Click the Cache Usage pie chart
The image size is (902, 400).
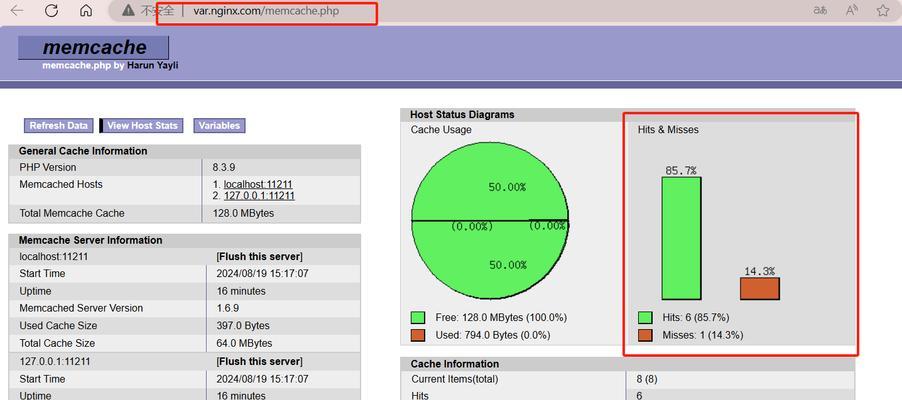(x=490, y=220)
